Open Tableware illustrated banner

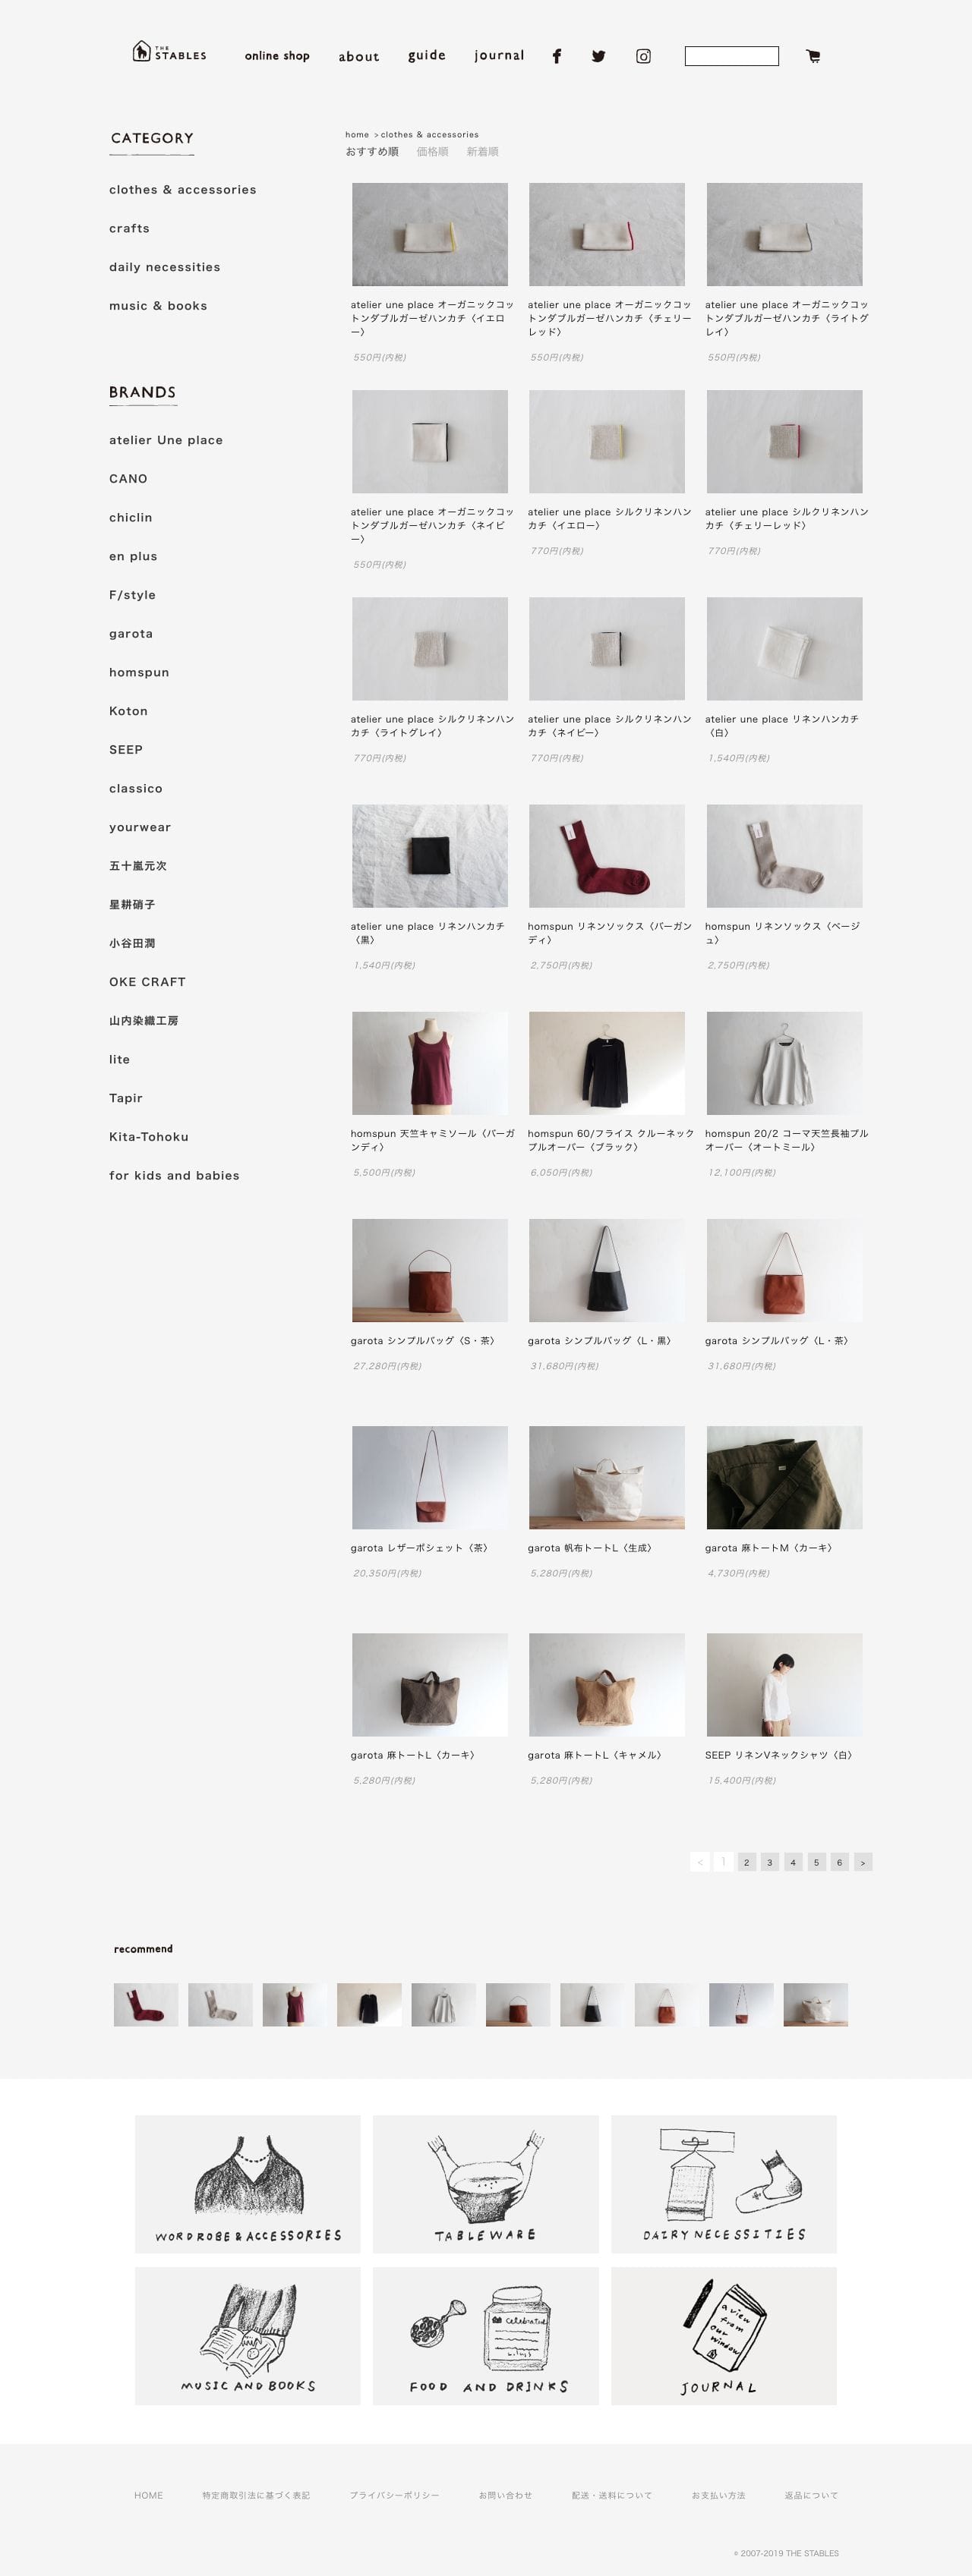[x=486, y=2183]
